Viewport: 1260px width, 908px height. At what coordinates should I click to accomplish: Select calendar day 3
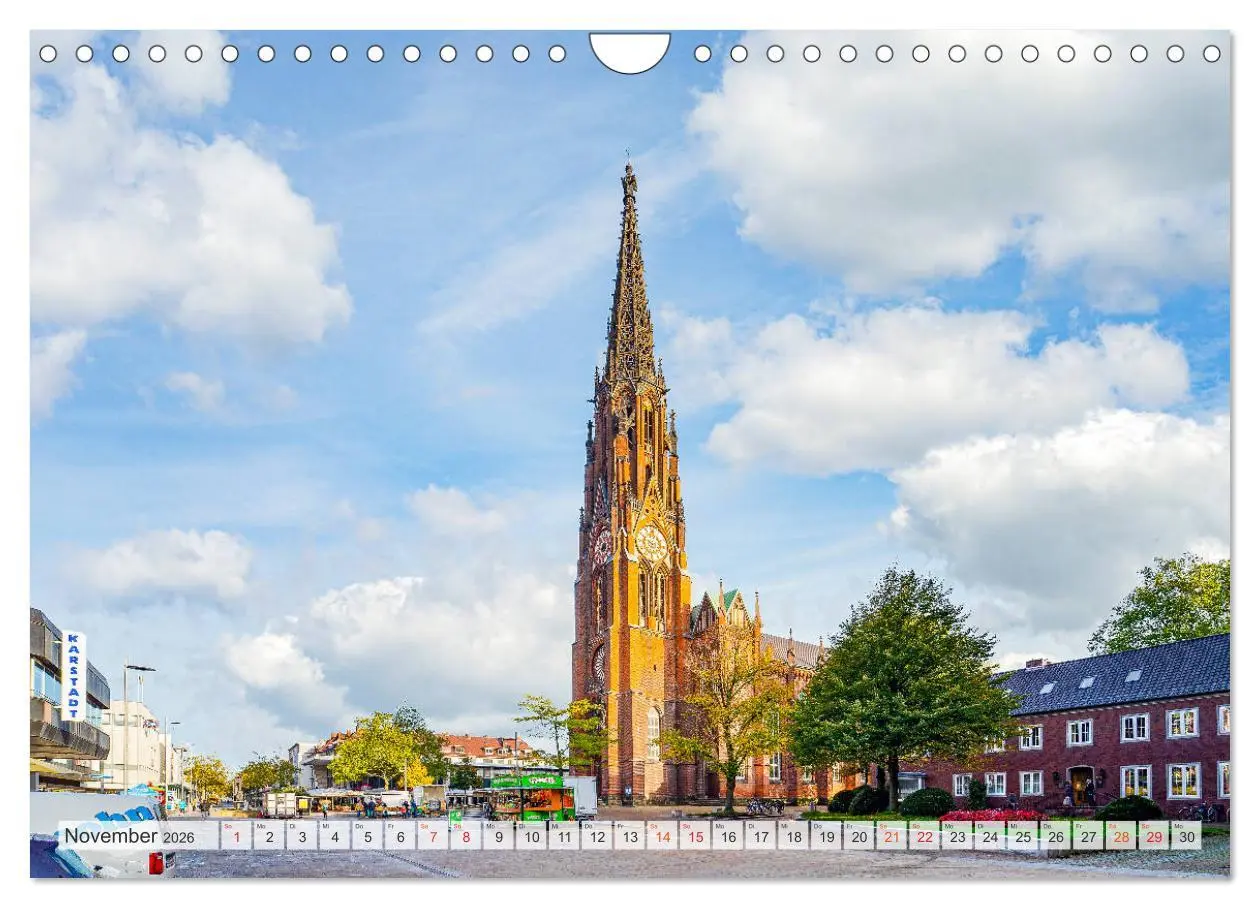302,836
